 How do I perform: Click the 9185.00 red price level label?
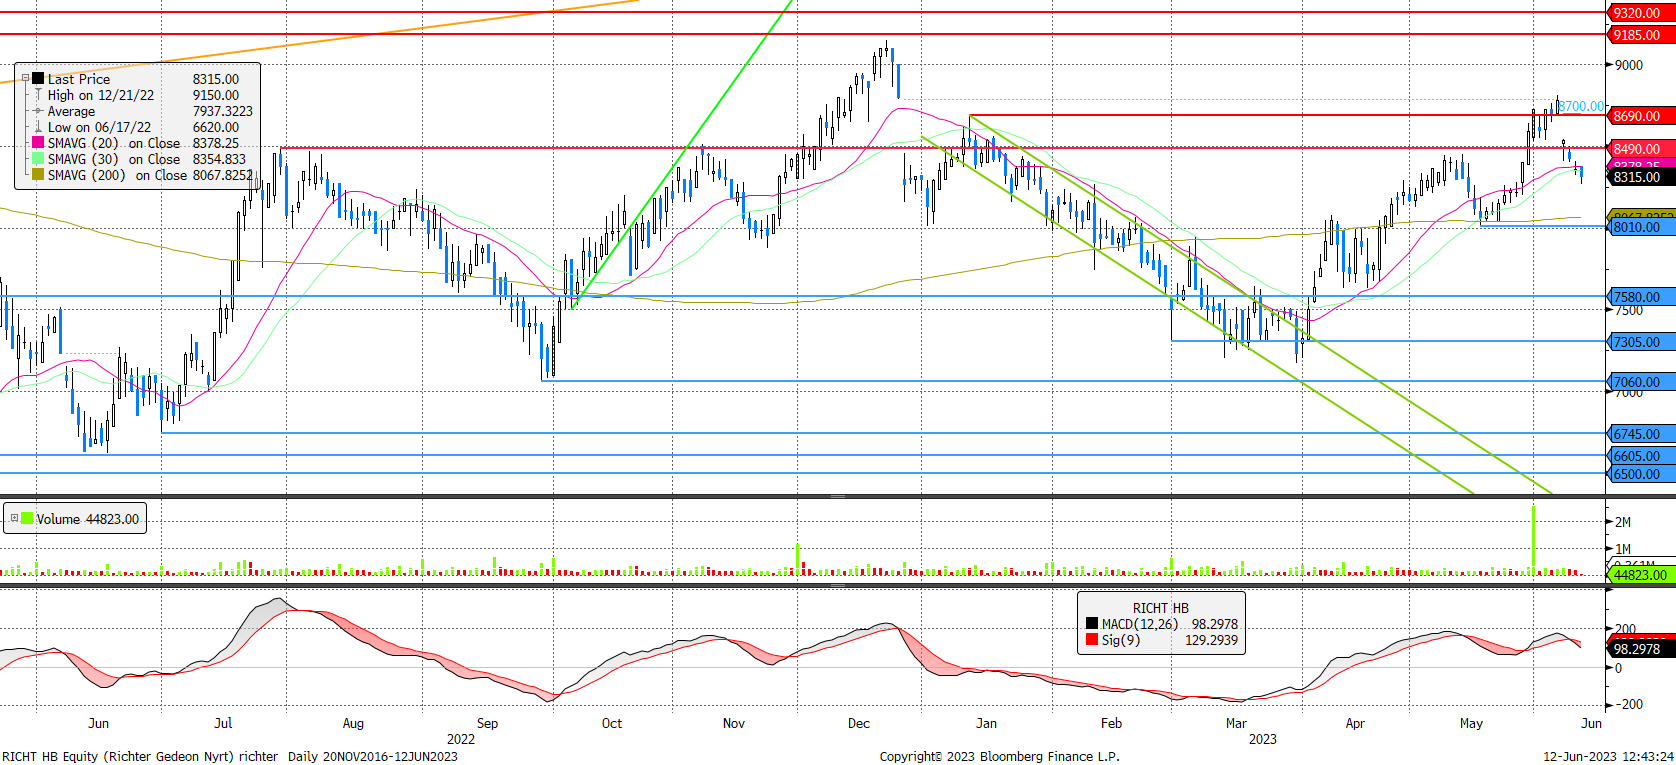coord(1640,35)
